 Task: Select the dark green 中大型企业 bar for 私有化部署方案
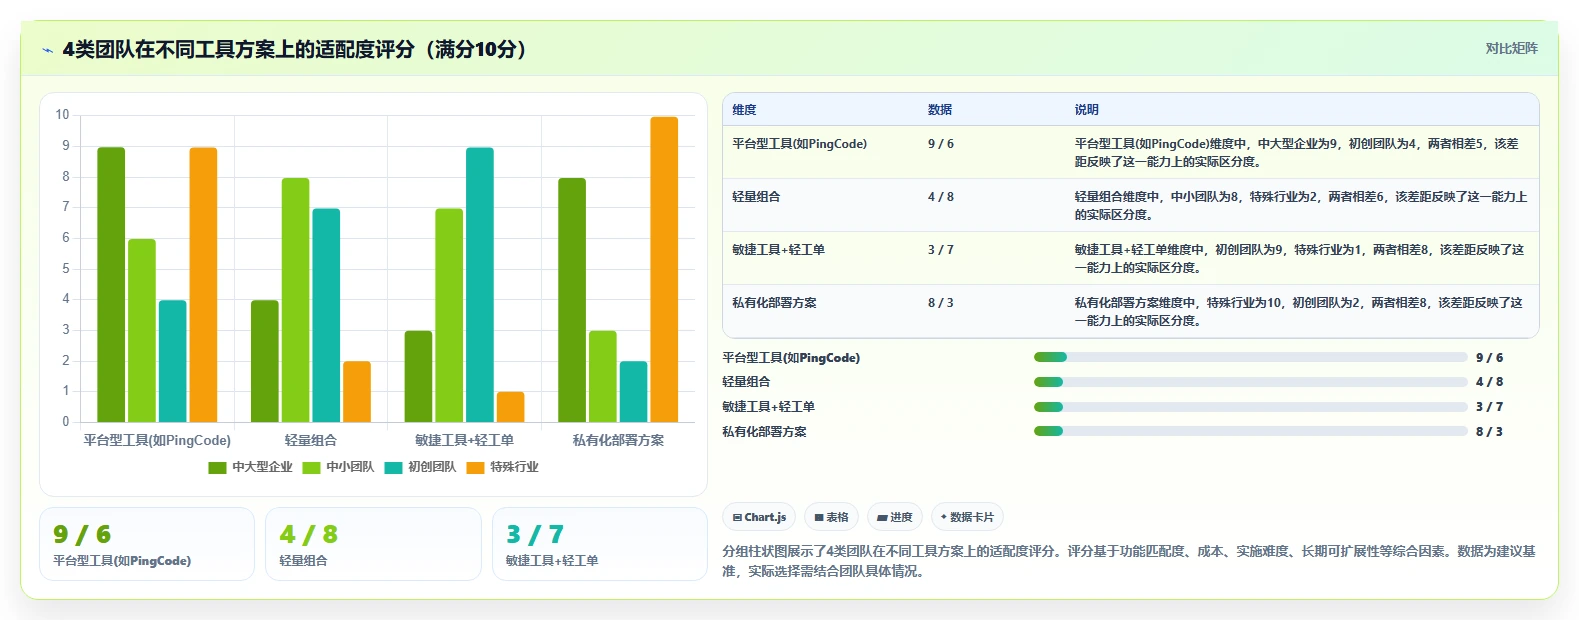tap(572, 300)
